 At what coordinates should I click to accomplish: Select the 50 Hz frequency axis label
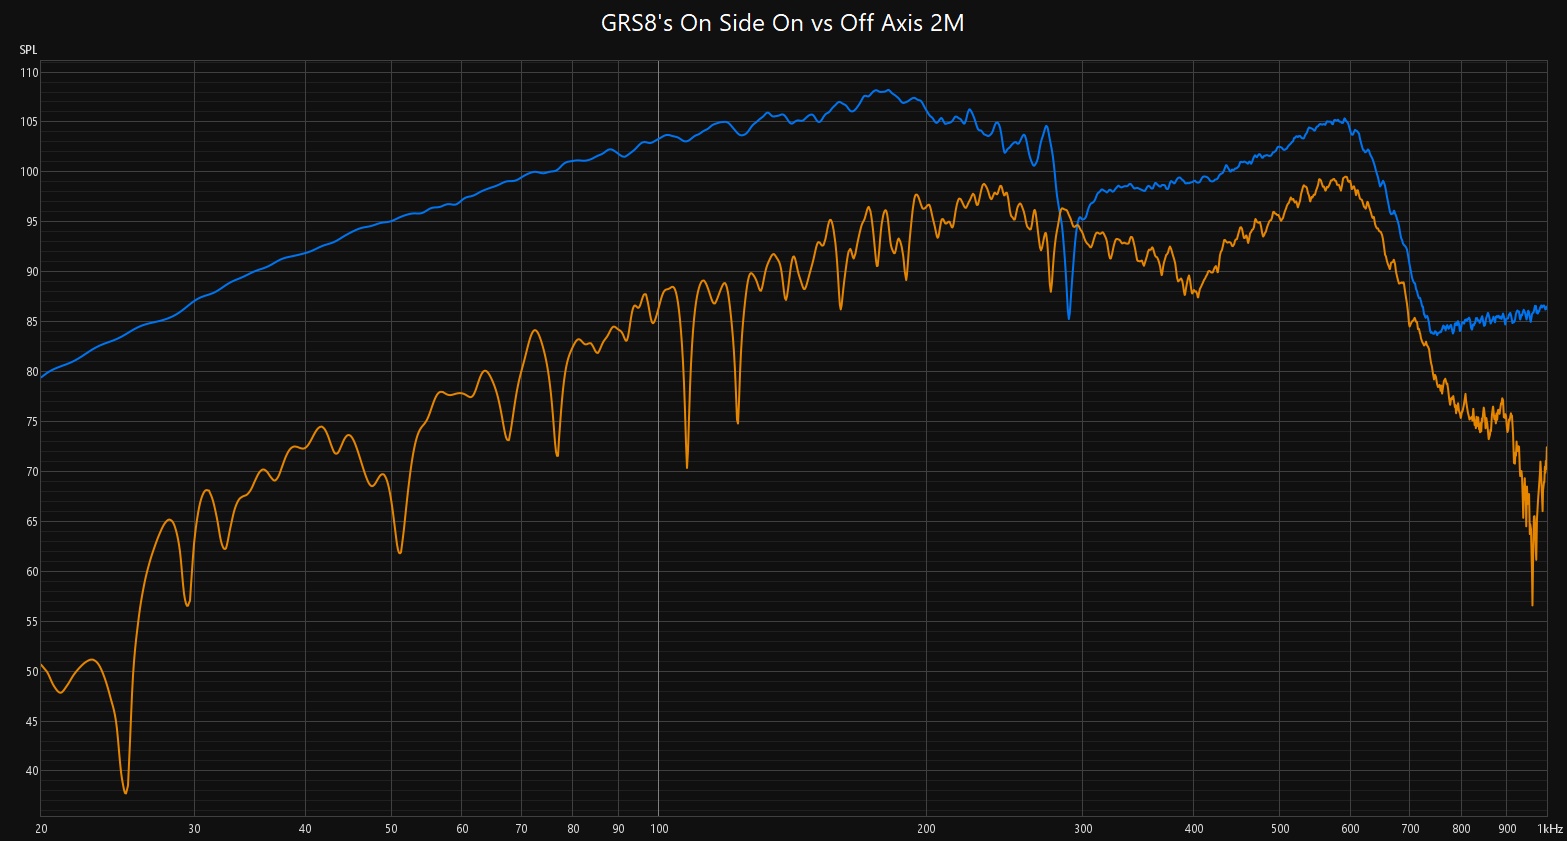tap(391, 829)
